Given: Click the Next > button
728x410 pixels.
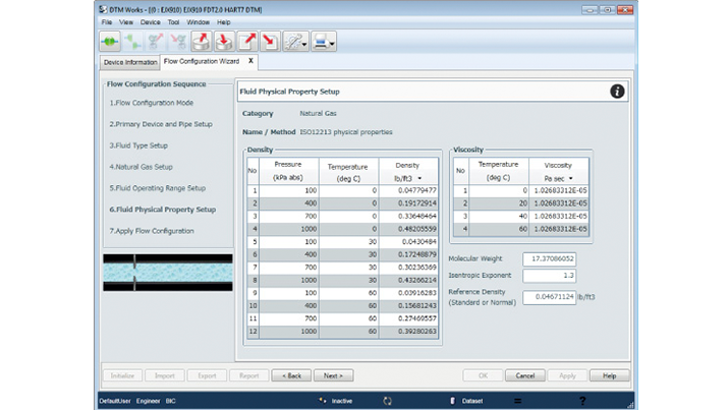Looking at the screenshot, I should 333,375.
